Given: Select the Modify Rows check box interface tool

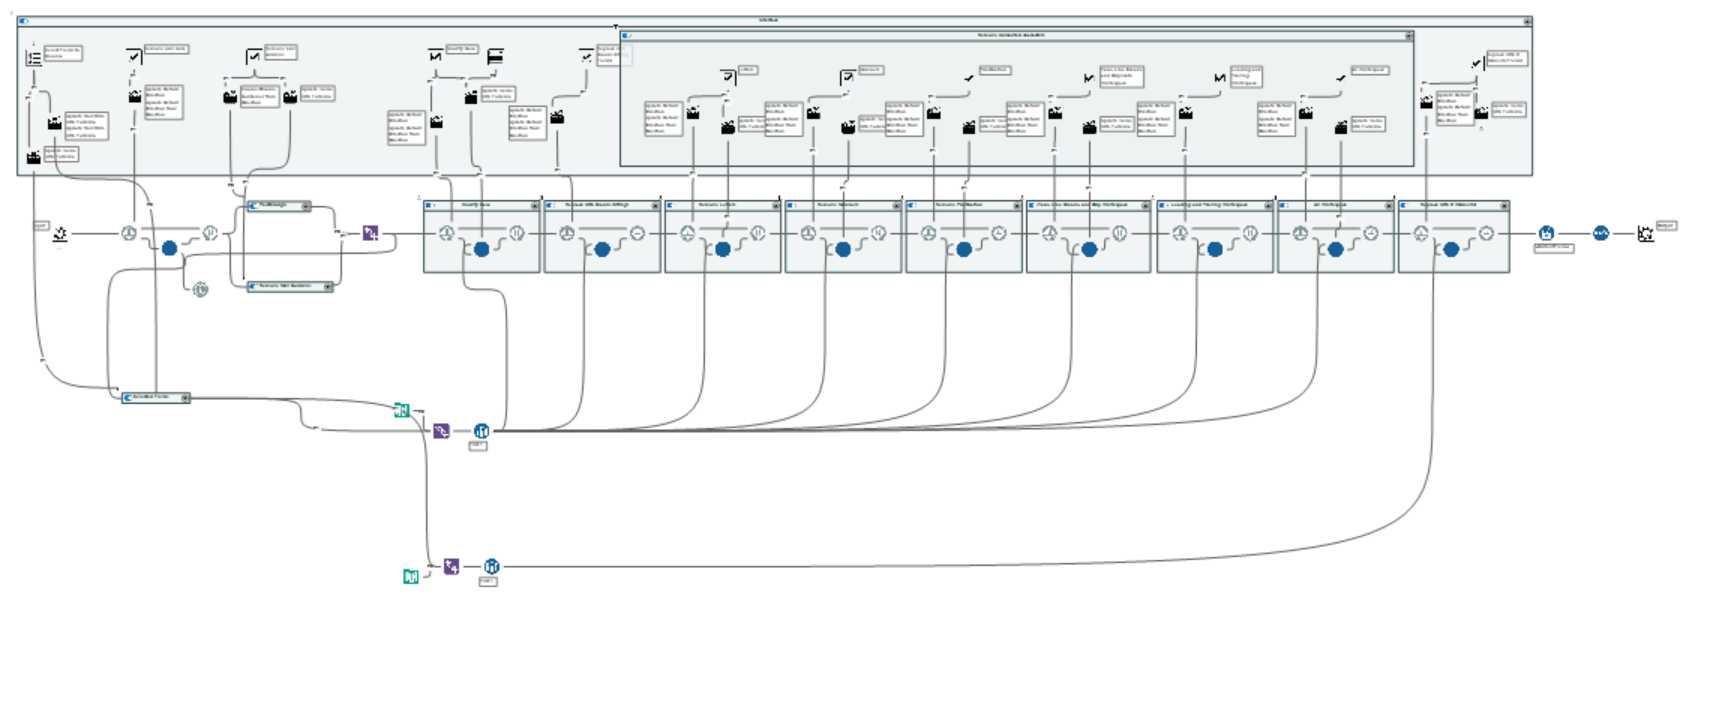Looking at the screenshot, I should (435, 56).
